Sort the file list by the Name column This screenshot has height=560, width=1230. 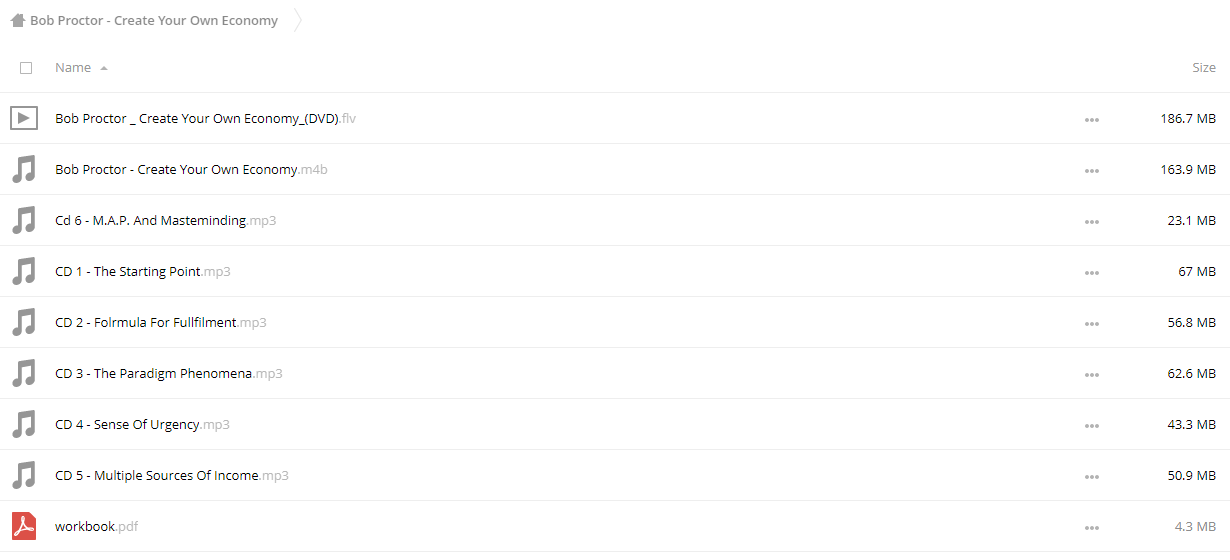pyautogui.click(x=73, y=68)
